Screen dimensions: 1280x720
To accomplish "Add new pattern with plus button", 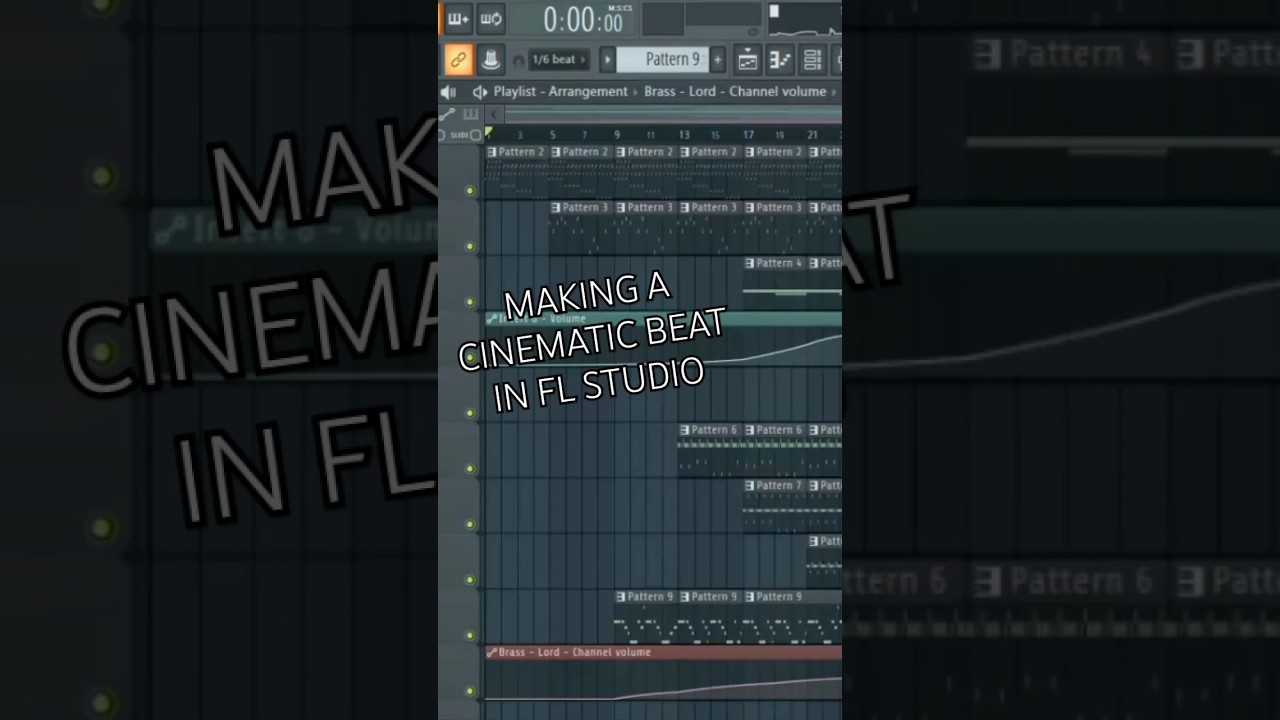I will coord(717,60).
